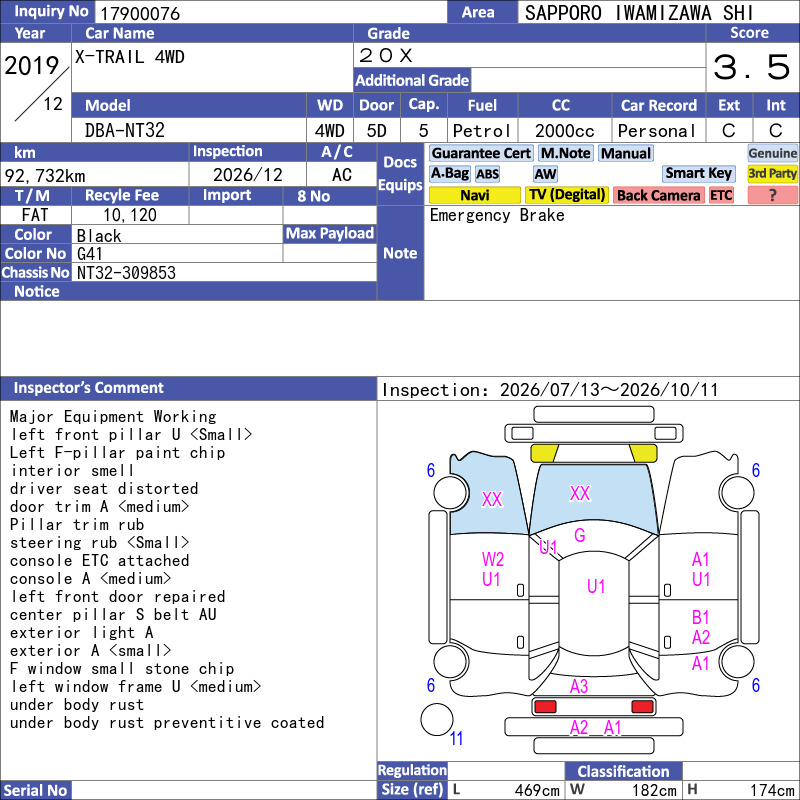This screenshot has height=800, width=800.
Task: Click the comment 'left front door repaired'
Action: pos(118,596)
